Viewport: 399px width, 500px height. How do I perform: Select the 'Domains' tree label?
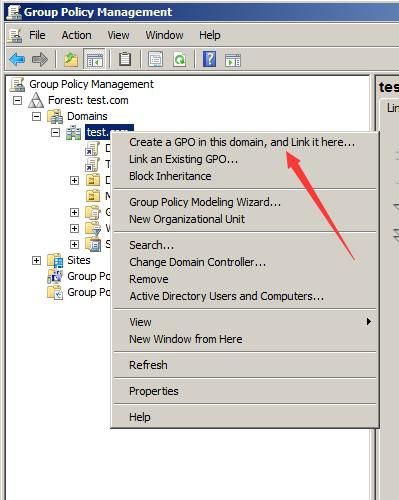click(87, 116)
